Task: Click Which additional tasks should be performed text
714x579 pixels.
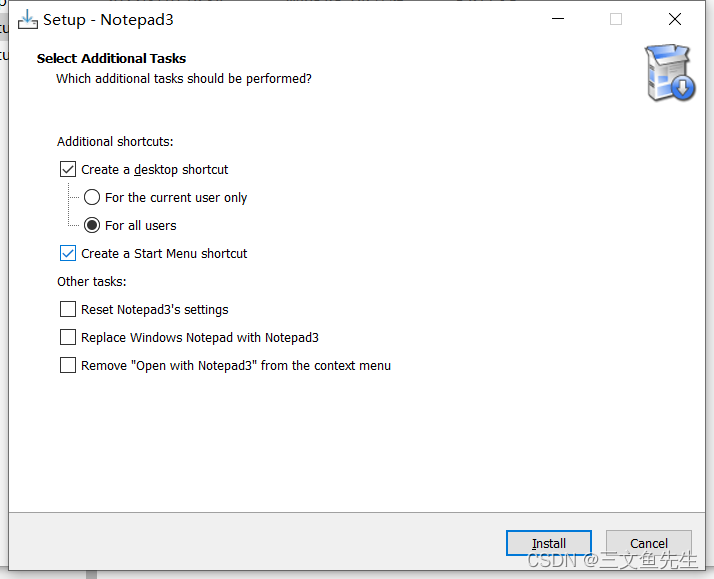Action: [184, 79]
